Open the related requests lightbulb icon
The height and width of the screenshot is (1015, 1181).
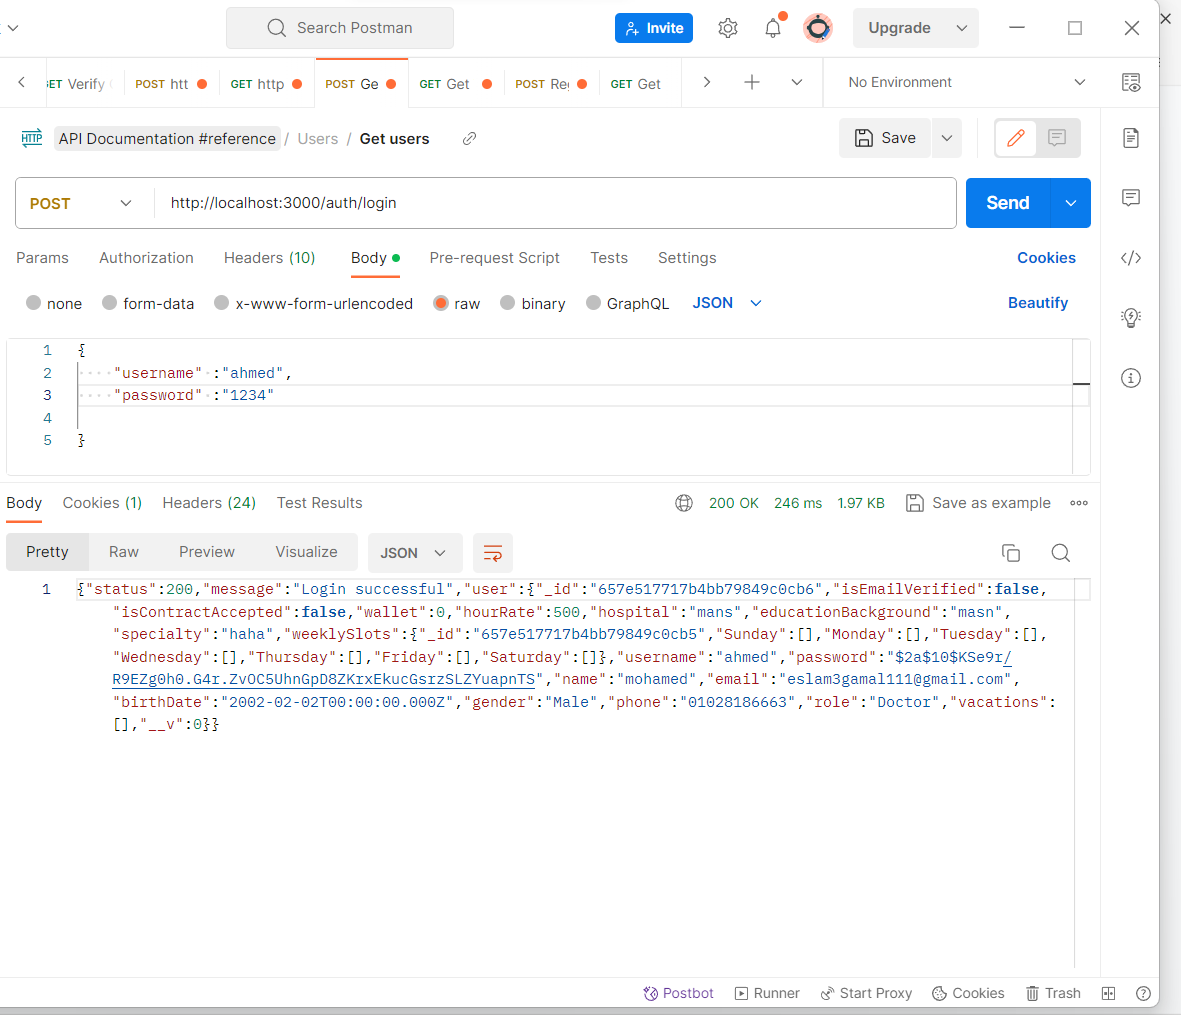[x=1131, y=318]
